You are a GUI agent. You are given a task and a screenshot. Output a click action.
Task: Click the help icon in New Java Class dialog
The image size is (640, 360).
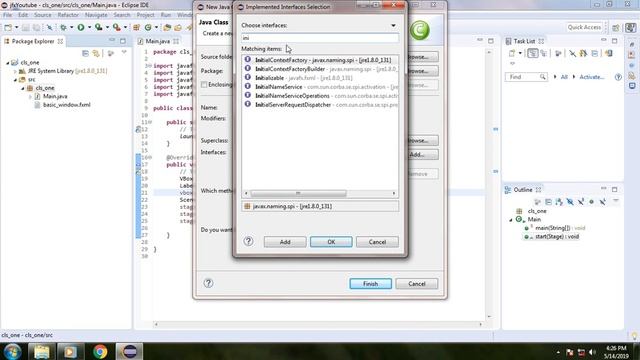[208, 283]
